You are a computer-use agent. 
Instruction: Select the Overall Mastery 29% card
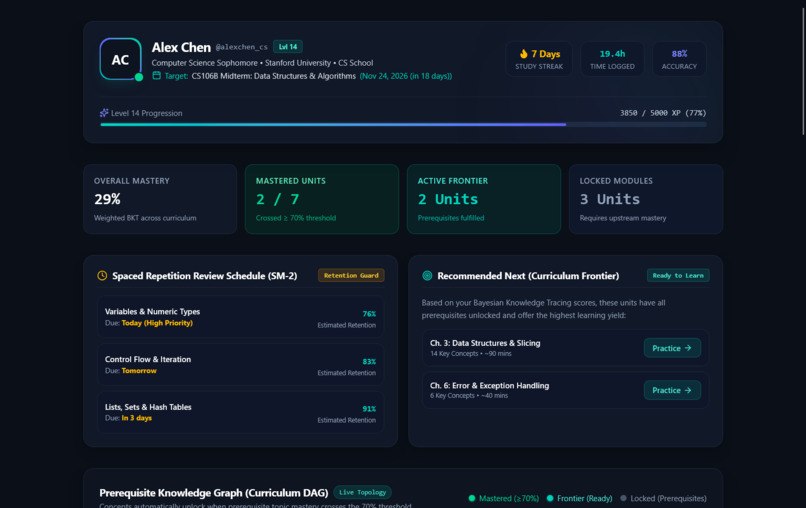[x=160, y=199]
